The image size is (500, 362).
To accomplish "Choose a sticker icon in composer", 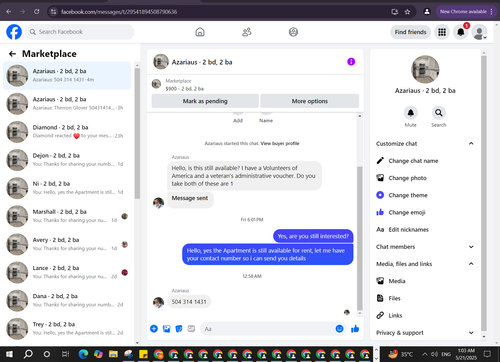I will 179,329.
